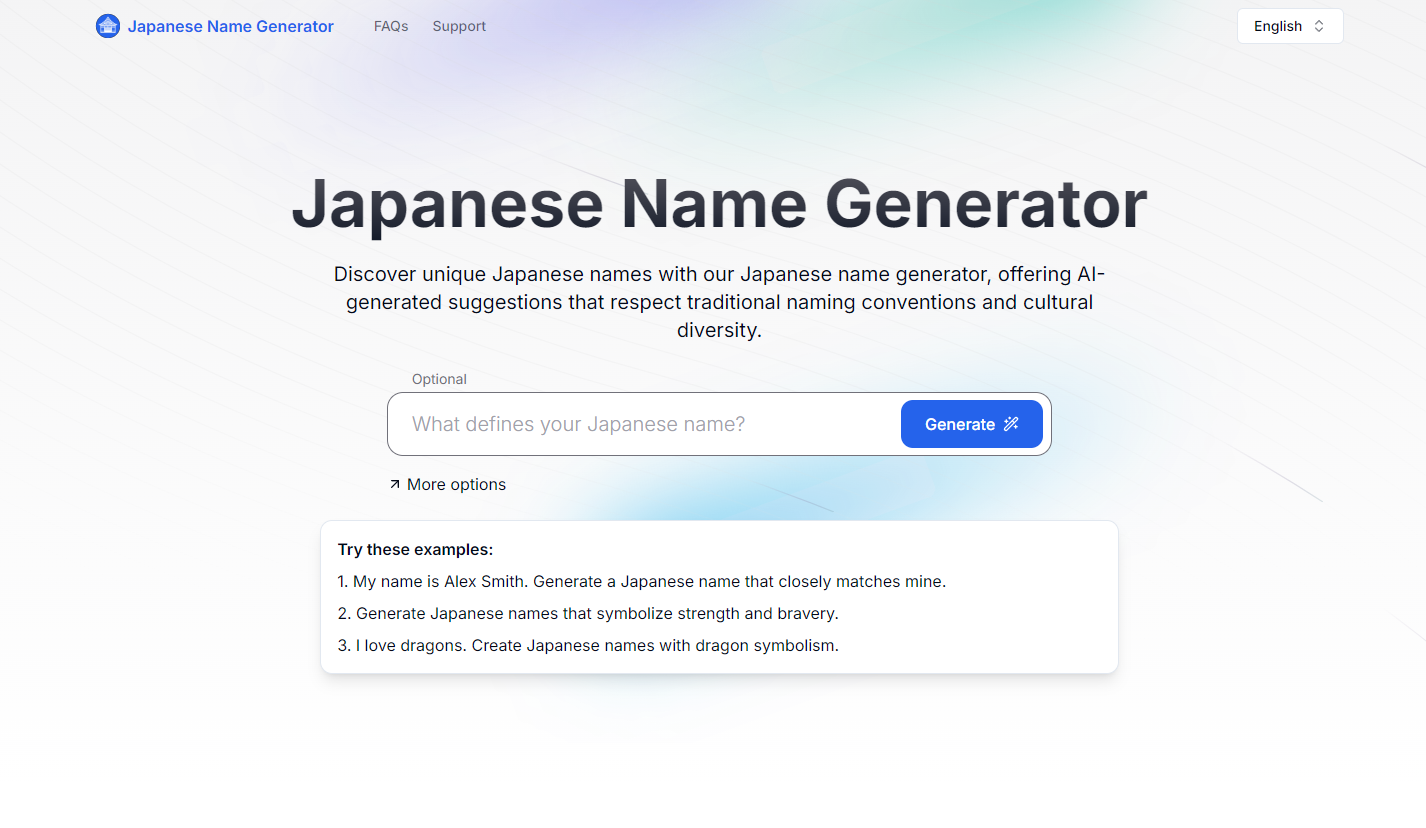
Task: Expand More options
Action: 448,484
